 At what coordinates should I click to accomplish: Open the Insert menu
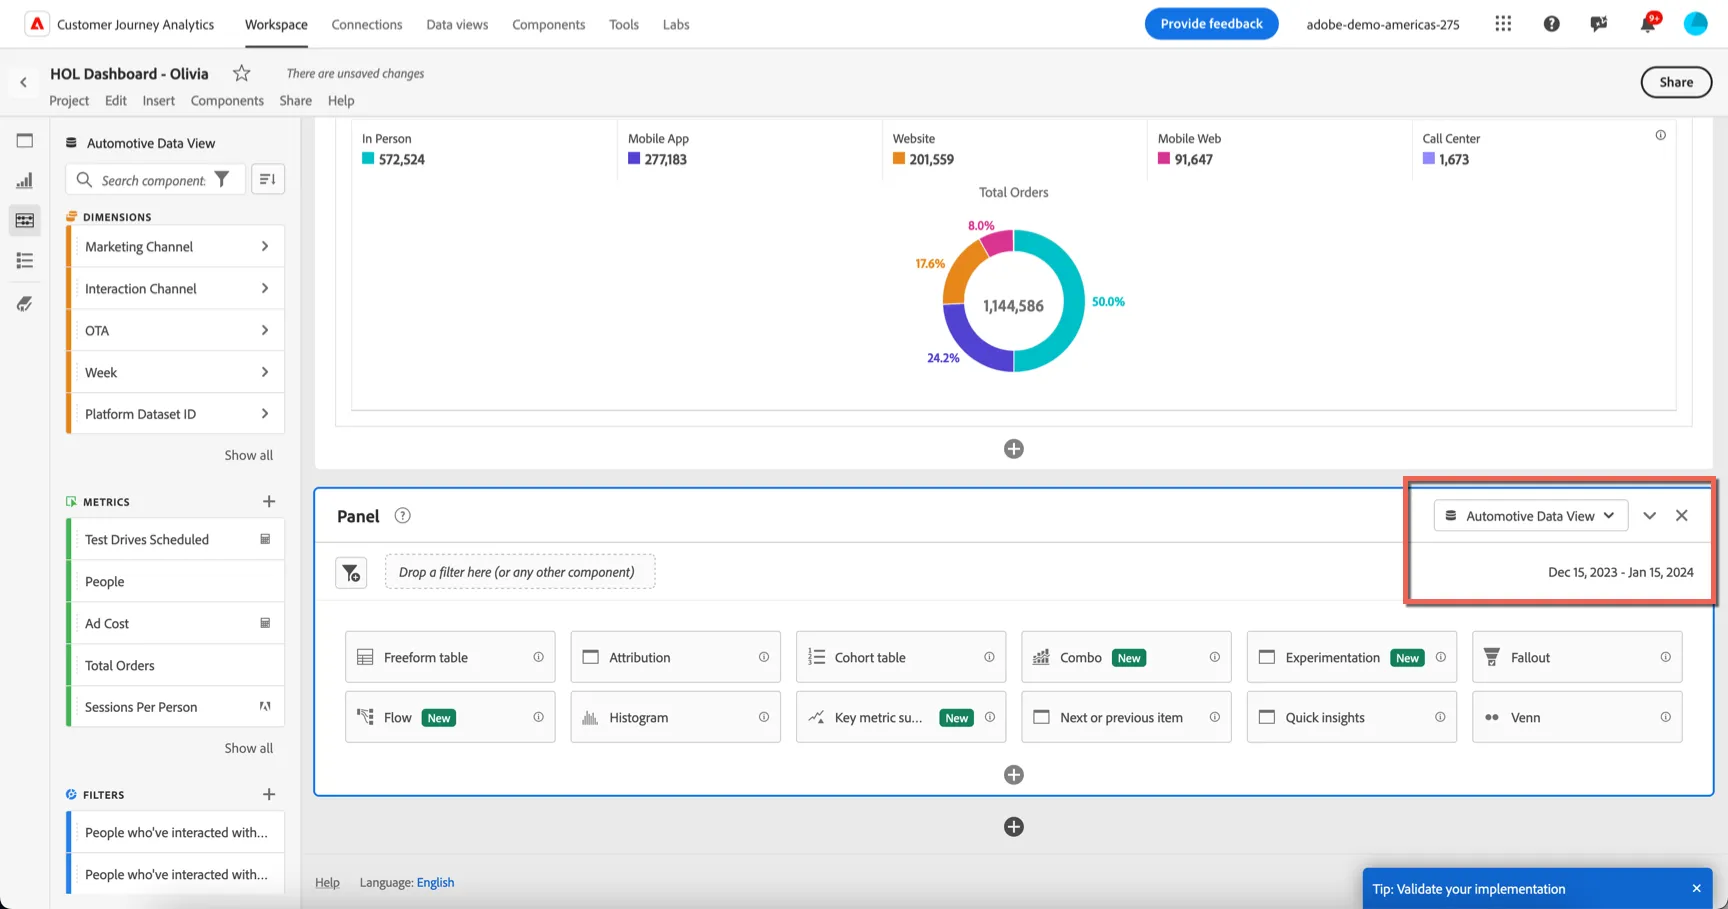pyautogui.click(x=158, y=100)
